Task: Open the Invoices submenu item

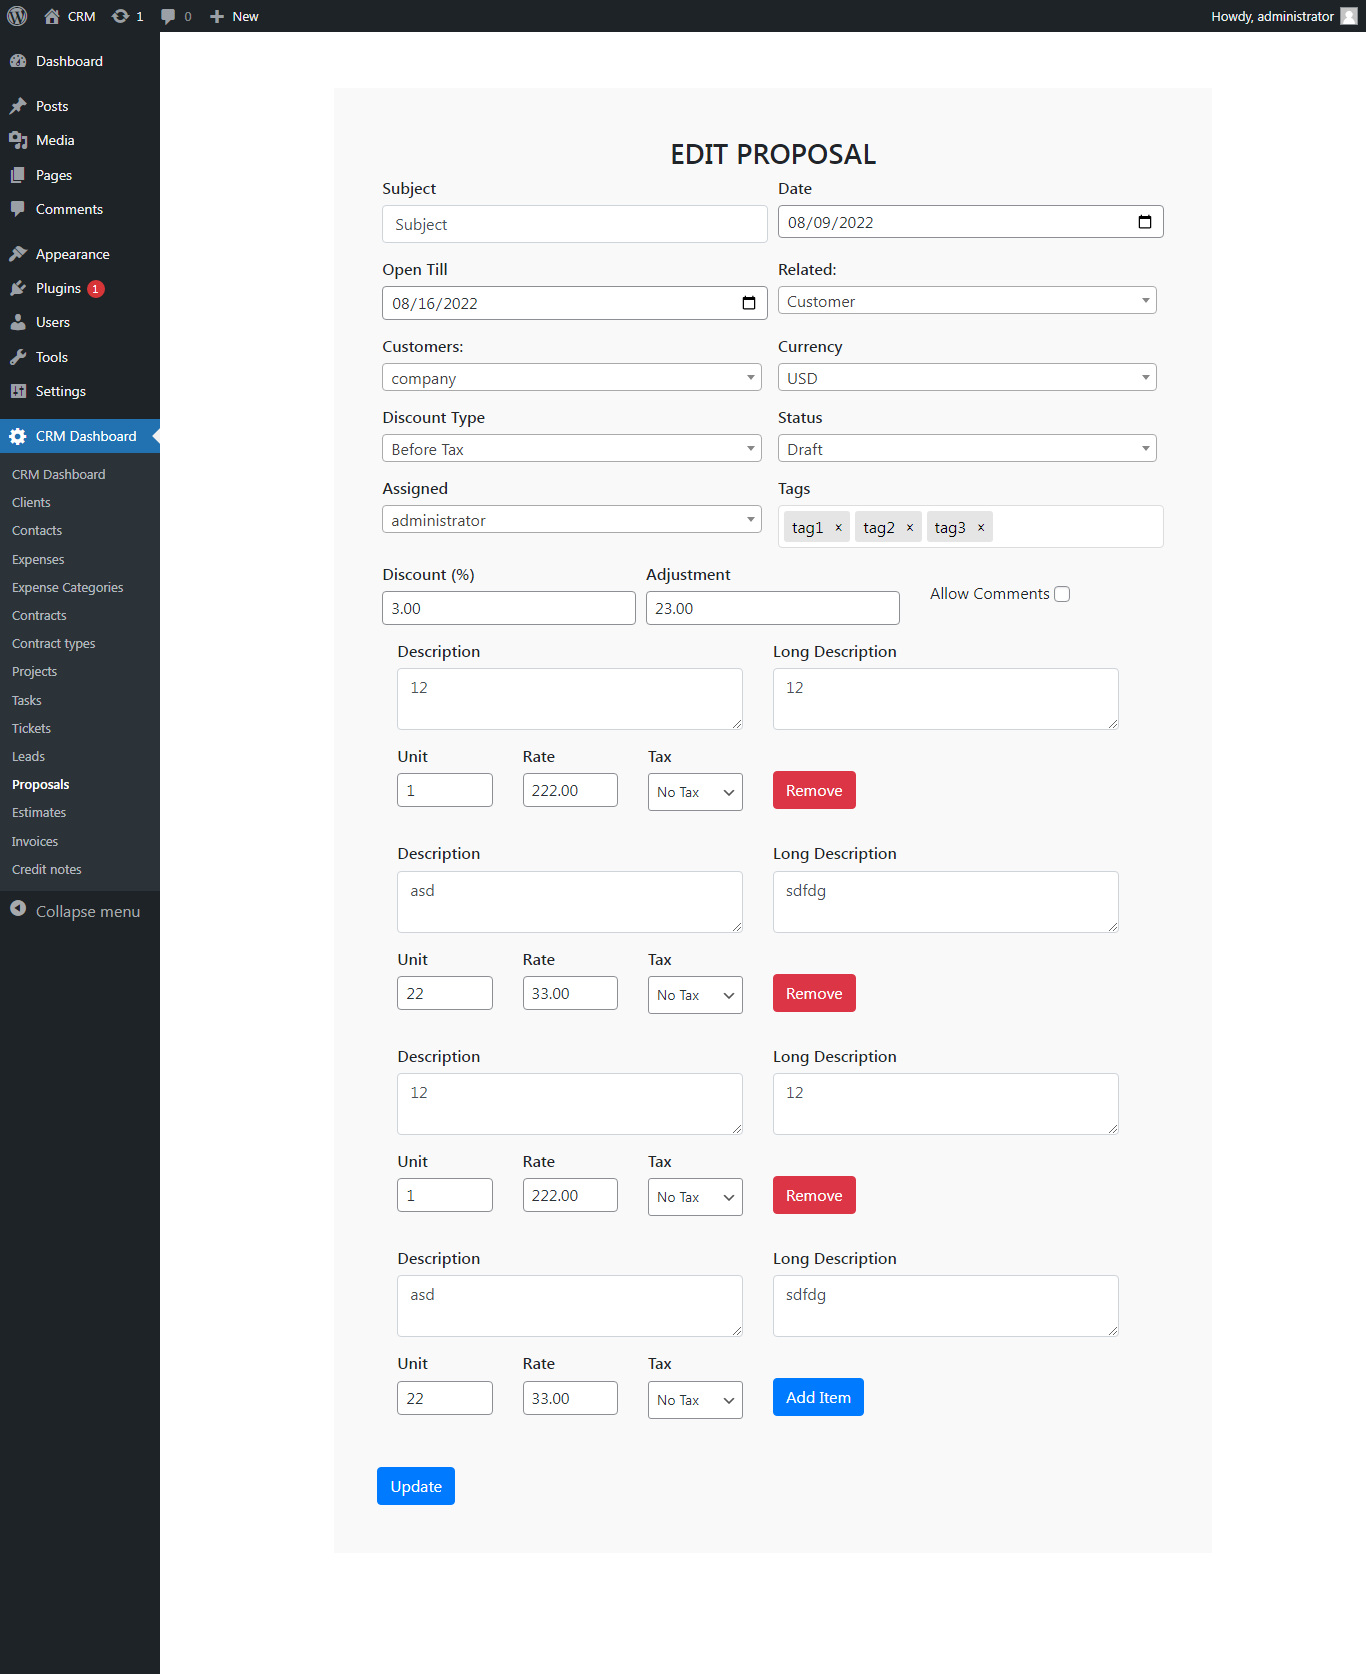Action: (35, 842)
